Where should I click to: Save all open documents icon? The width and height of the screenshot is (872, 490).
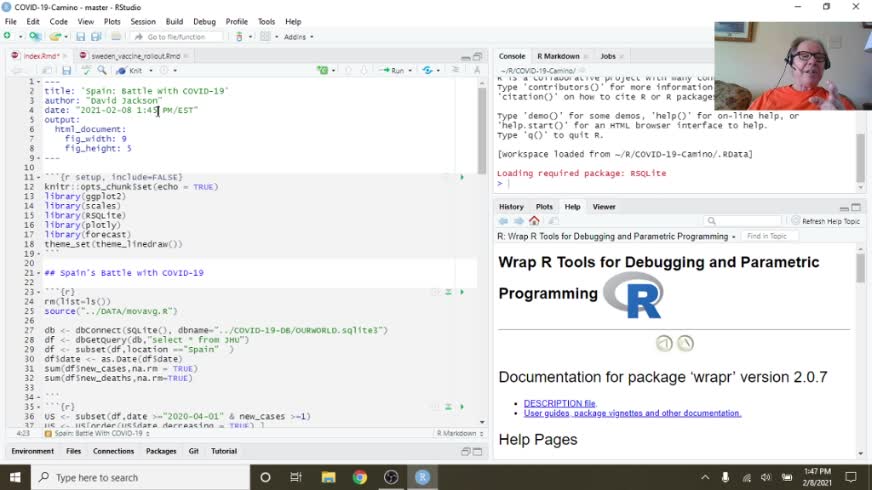(x=96, y=37)
